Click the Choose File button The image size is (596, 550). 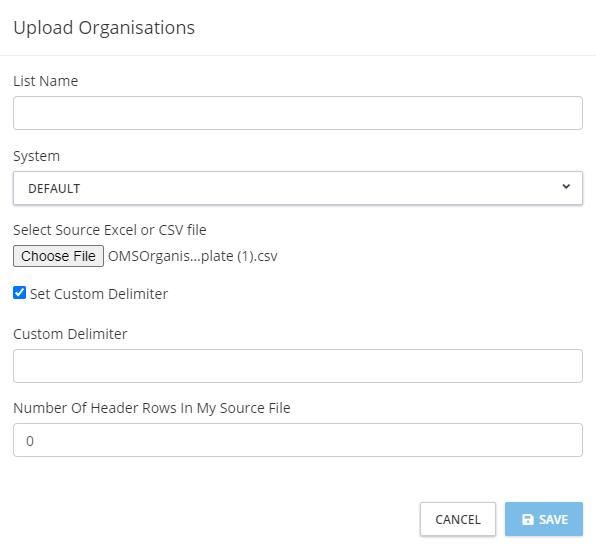(x=59, y=256)
